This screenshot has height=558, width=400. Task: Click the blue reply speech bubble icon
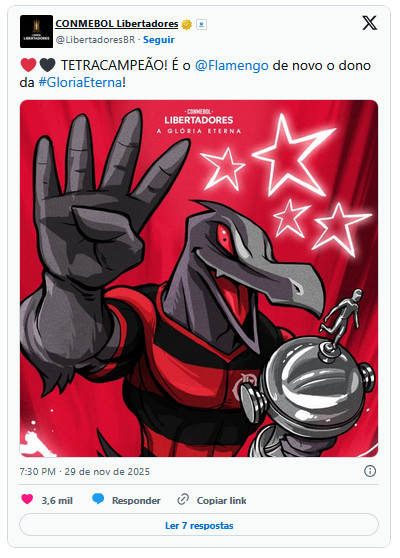tap(98, 499)
